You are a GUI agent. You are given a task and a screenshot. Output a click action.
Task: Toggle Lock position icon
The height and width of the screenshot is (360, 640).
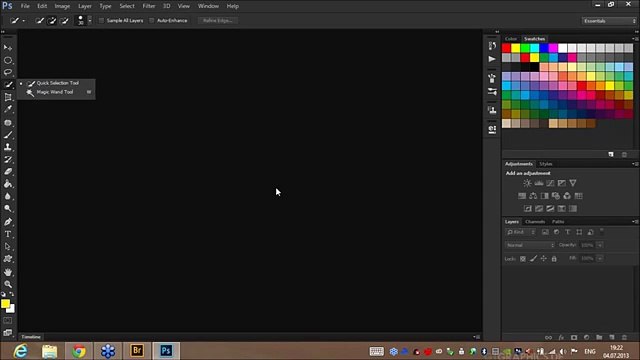point(544,258)
